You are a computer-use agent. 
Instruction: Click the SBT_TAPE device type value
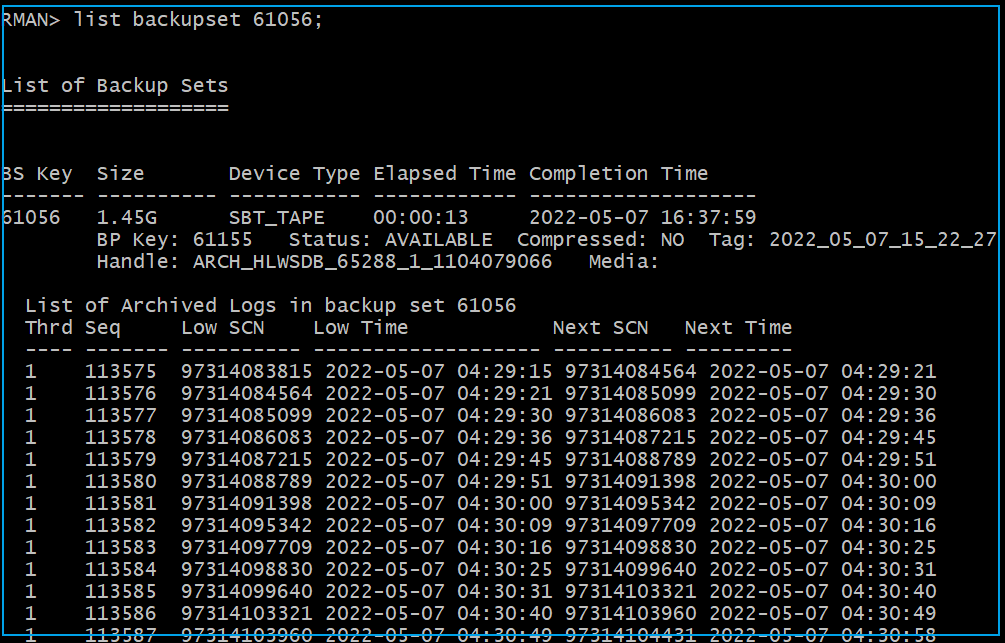pyautogui.click(x=276, y=217)
